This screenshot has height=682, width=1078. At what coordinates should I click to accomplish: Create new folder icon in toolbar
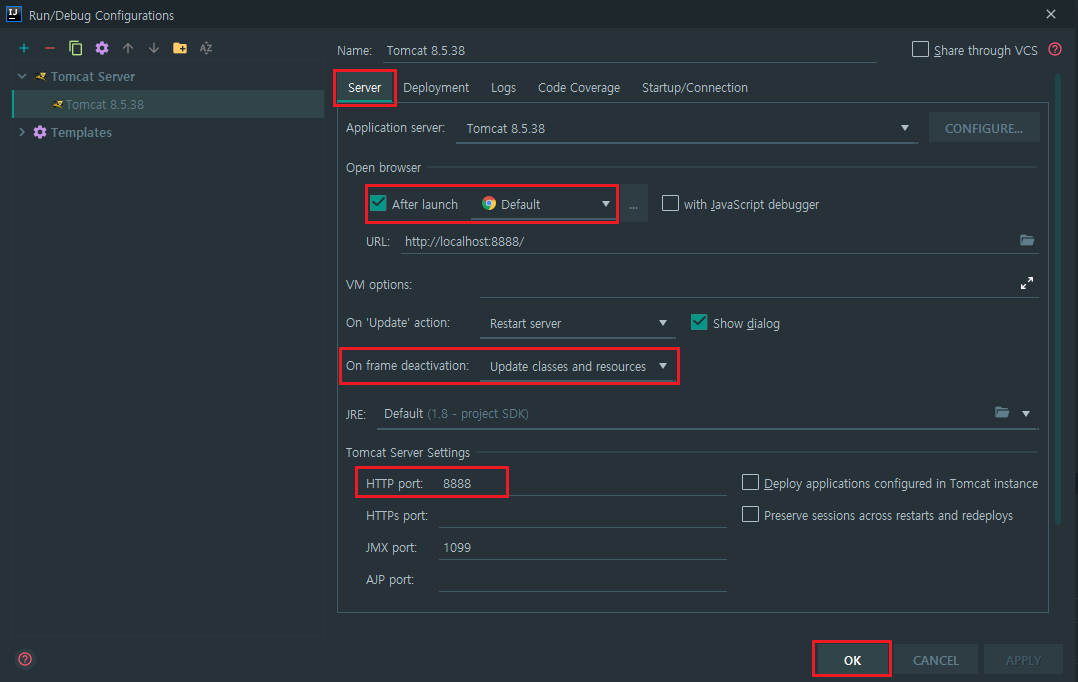click(x=180, y=48)
